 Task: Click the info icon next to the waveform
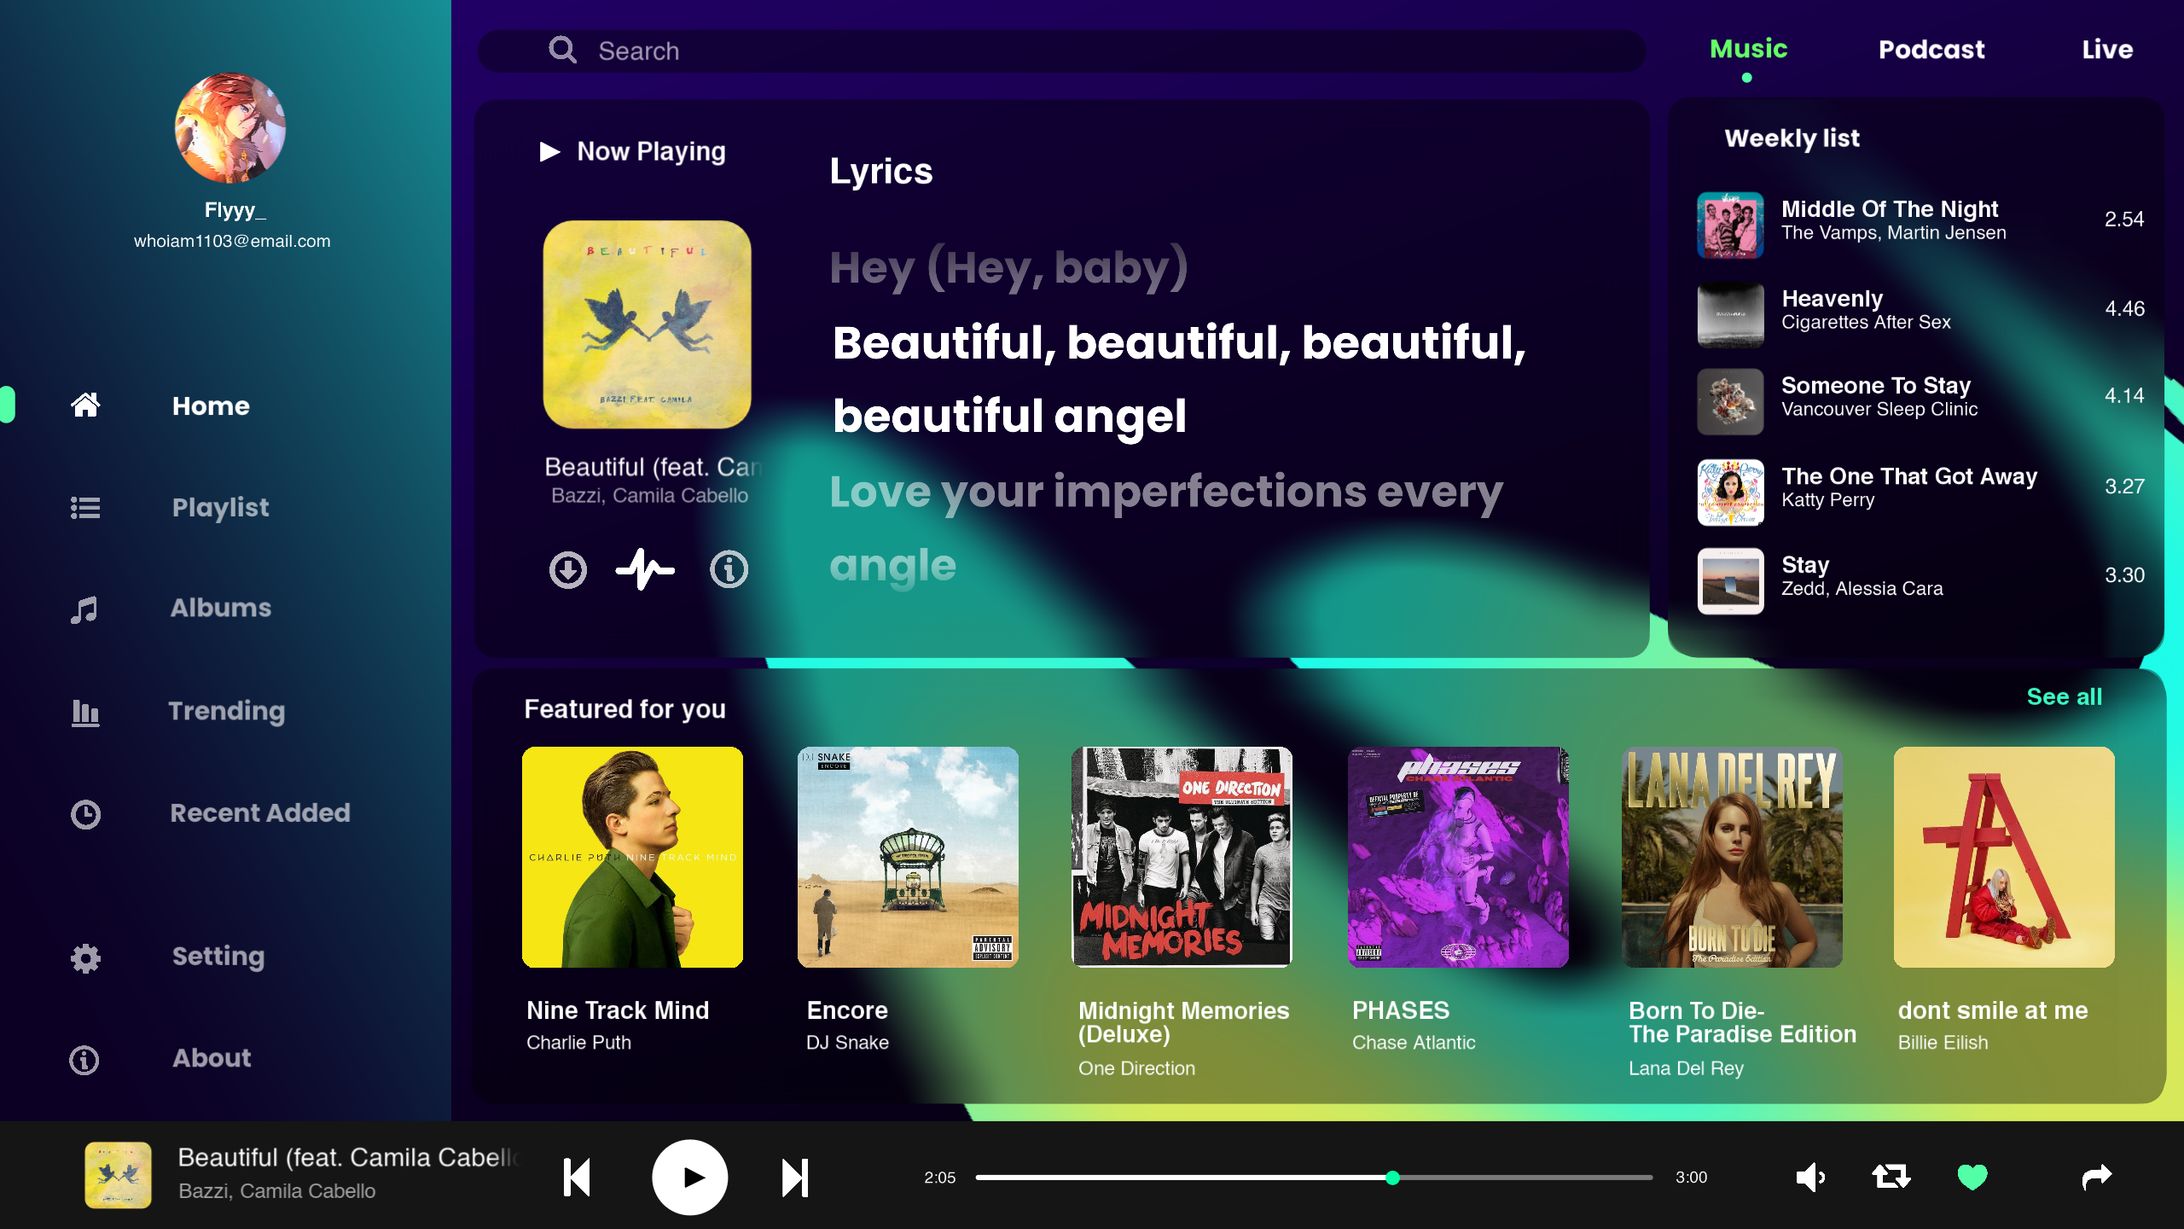click(x=729, y=568)
